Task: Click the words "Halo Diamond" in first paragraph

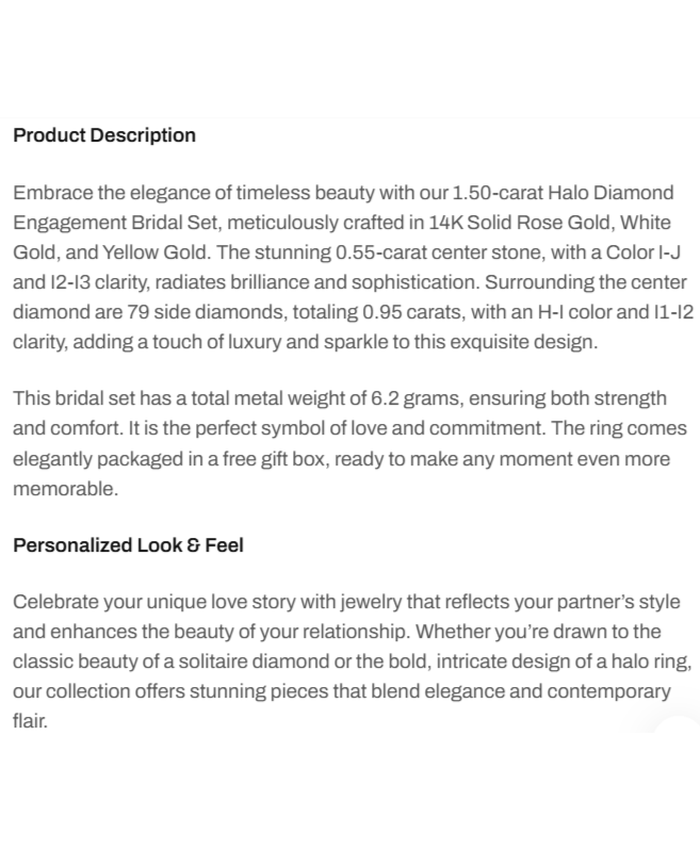Action: (619, 192)
